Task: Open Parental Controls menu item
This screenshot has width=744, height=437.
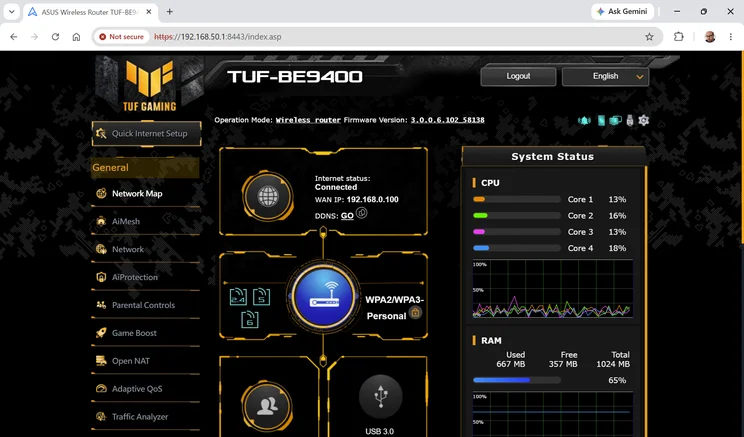Action: (x=146, y=305)
